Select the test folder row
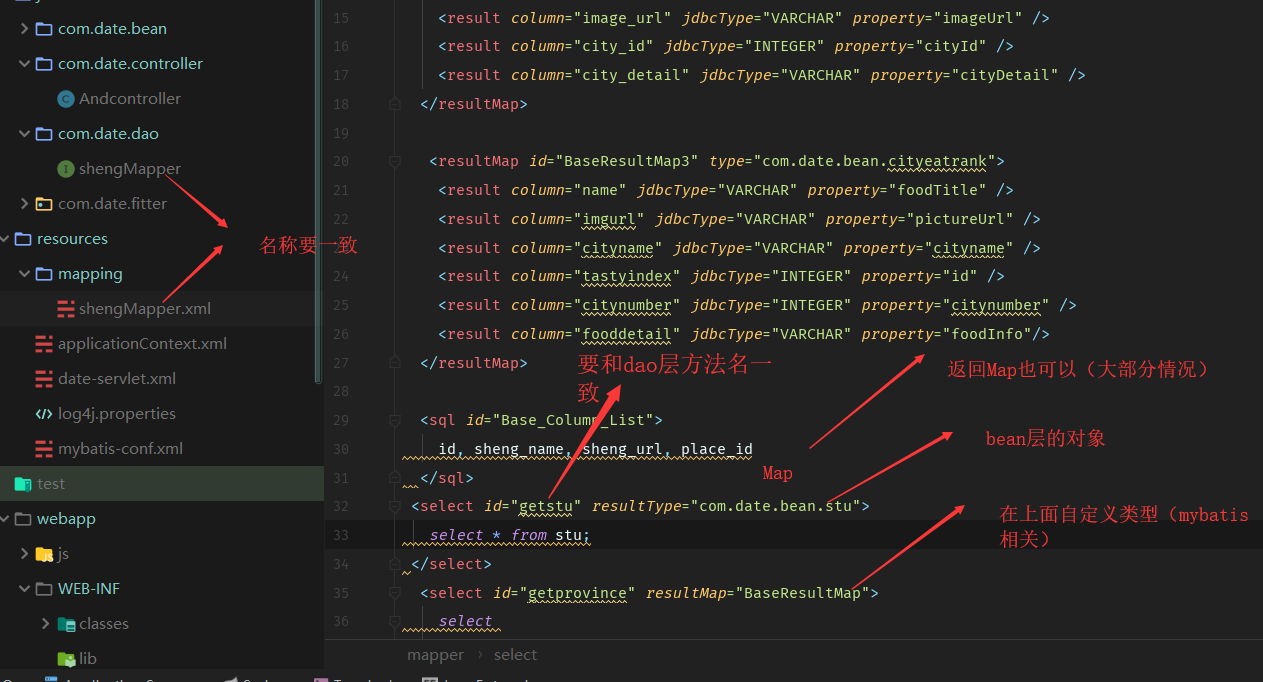The image size is (1263, 682). [x=162, y=484]
